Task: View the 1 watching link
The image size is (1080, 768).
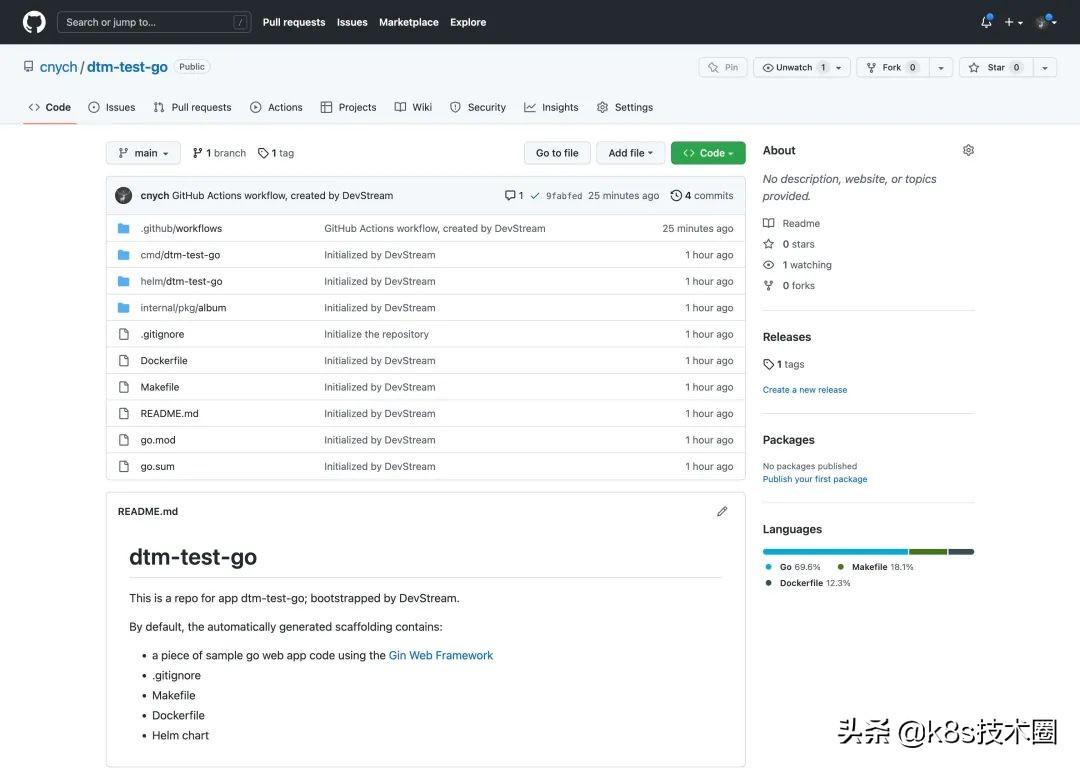Action: point(797,264)
